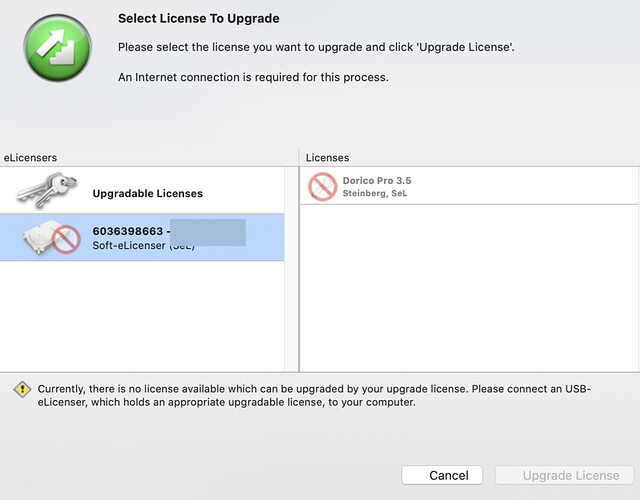This screenshot has height=500, width=640.
Task: Click the Internet connection required notice text
Action: point(253,77)
